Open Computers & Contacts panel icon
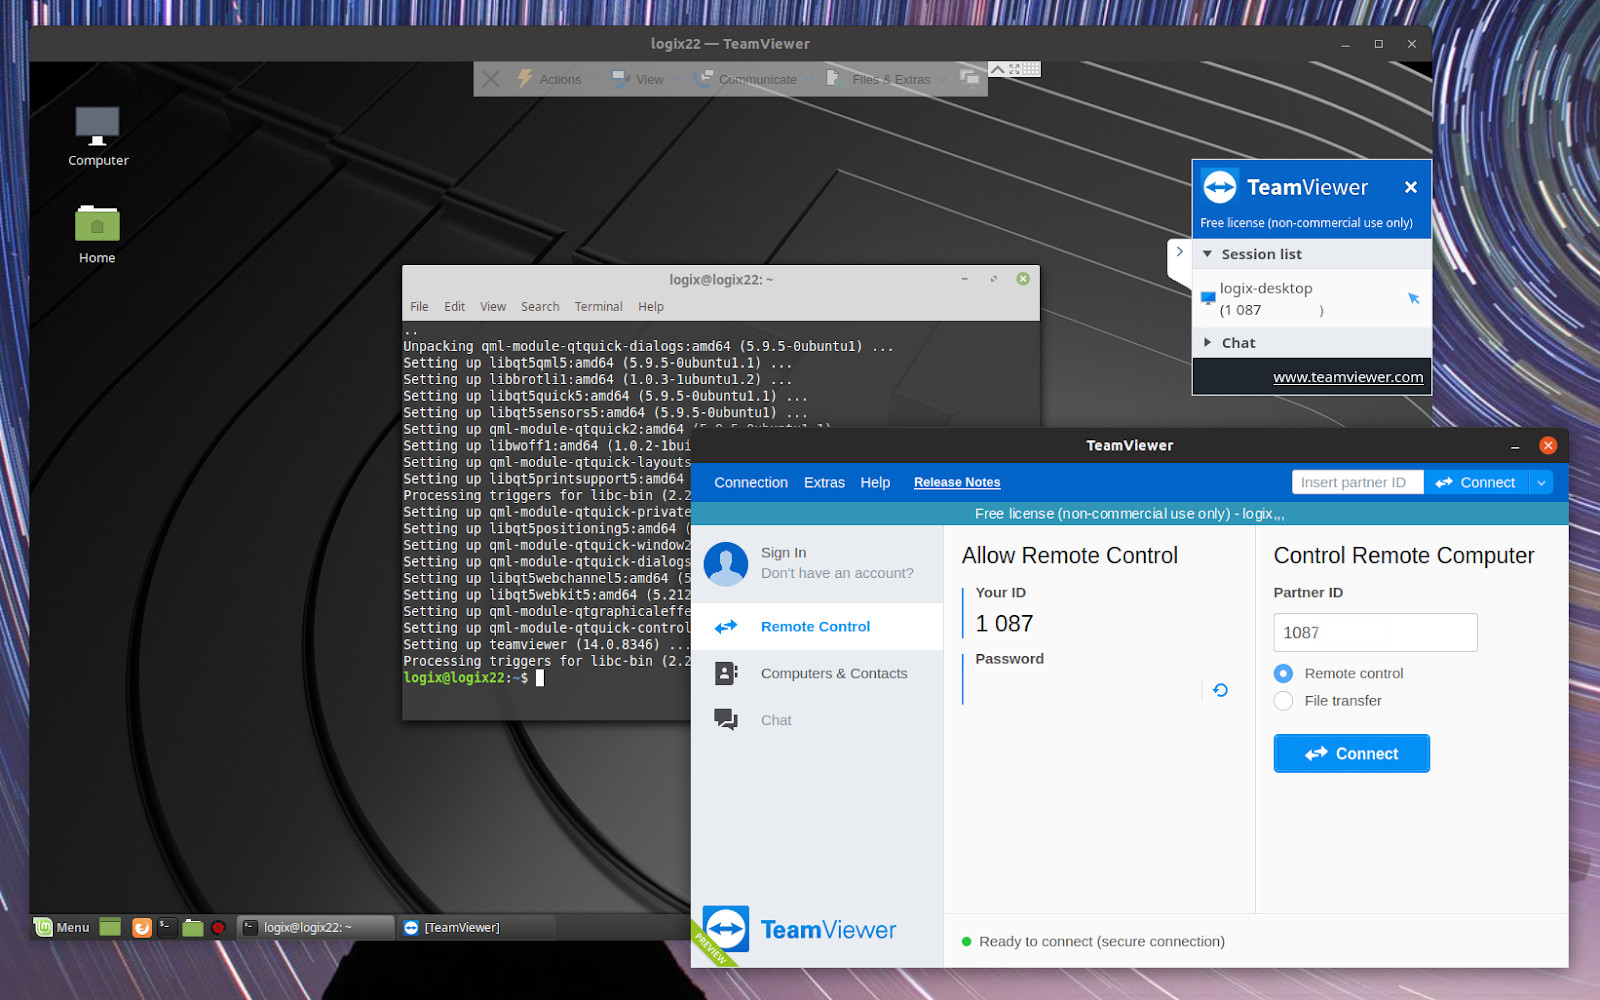Screen dimensions: 1600x1000 pos(726,673)
